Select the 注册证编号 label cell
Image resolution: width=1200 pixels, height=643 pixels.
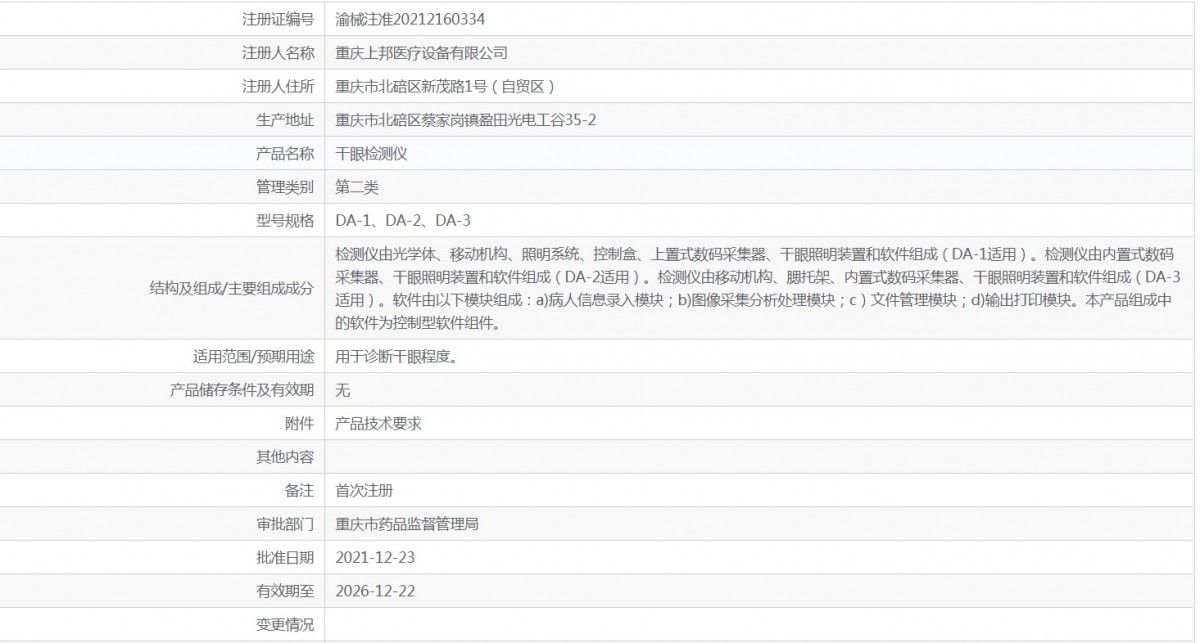click(x=278, y=19)
